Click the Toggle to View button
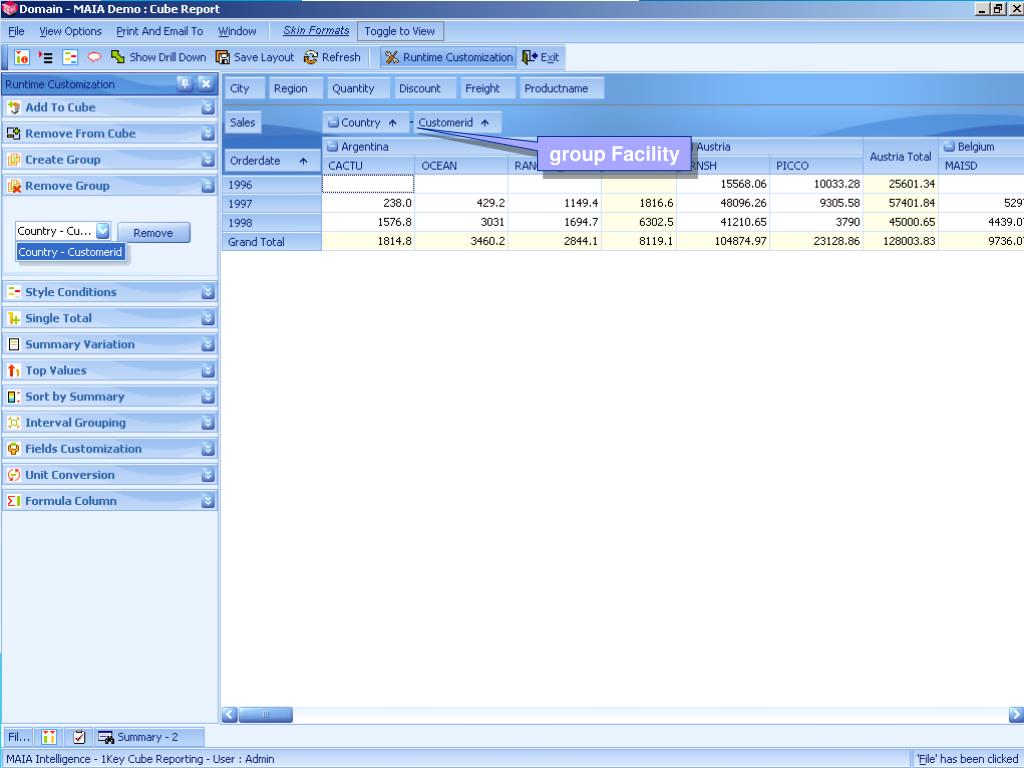This screenshot has width=1024, height=768. pos(400,31)
